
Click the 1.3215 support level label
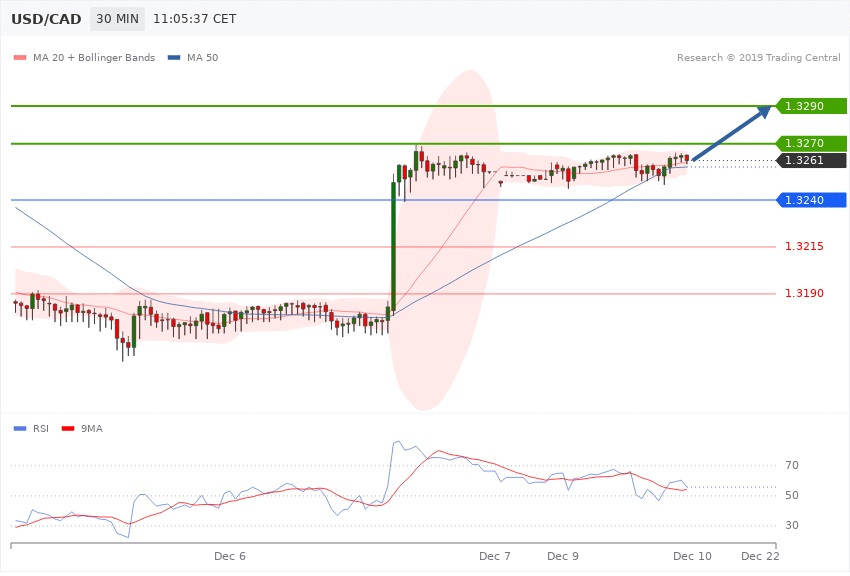803,246
